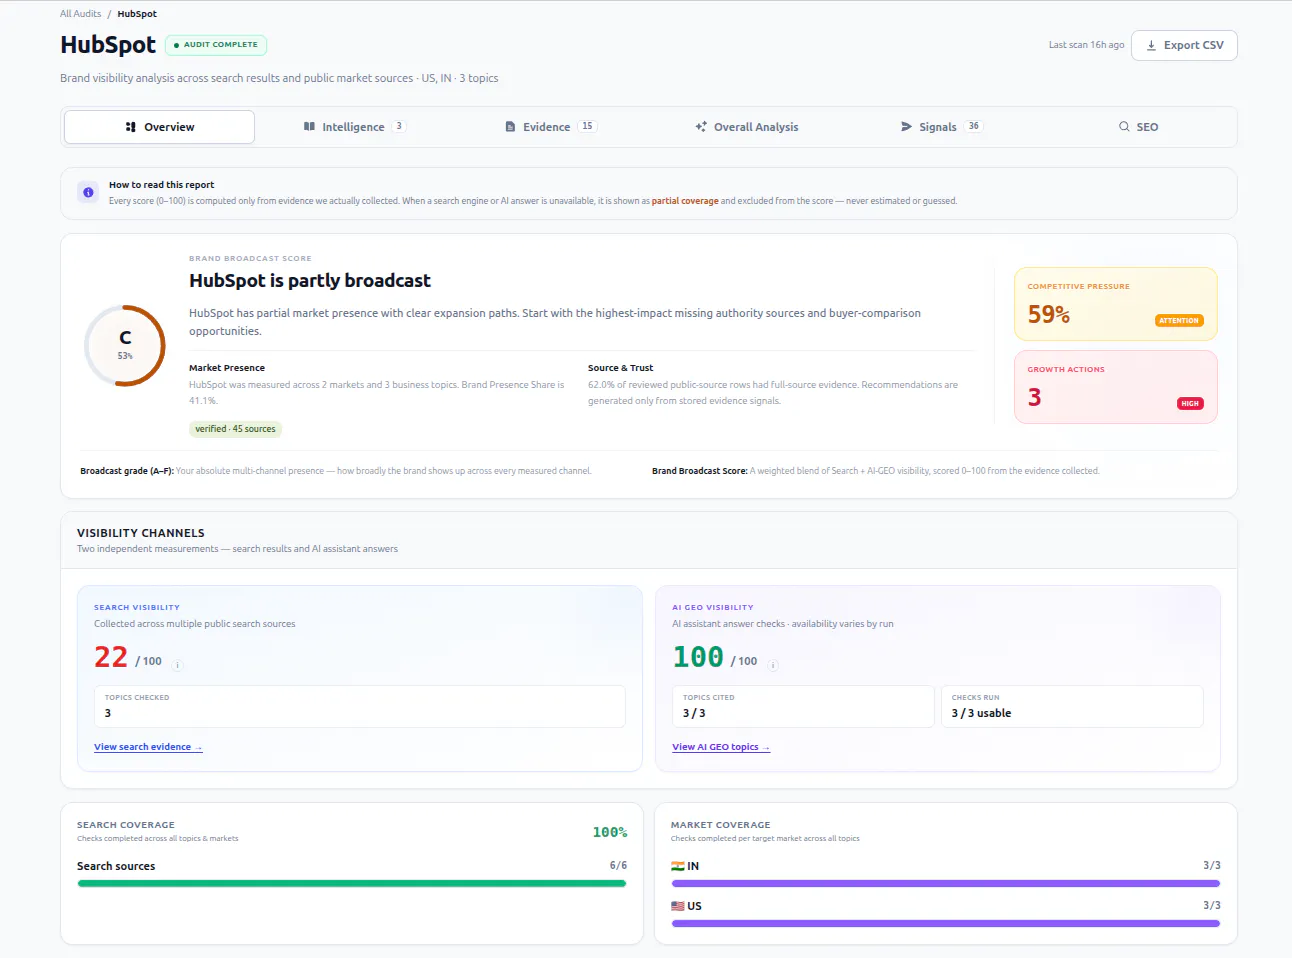Screen dimensions: 1292x958
Task: Click the grade C 53% score ring
Action: pyautogui.click(x=125, y=345)
